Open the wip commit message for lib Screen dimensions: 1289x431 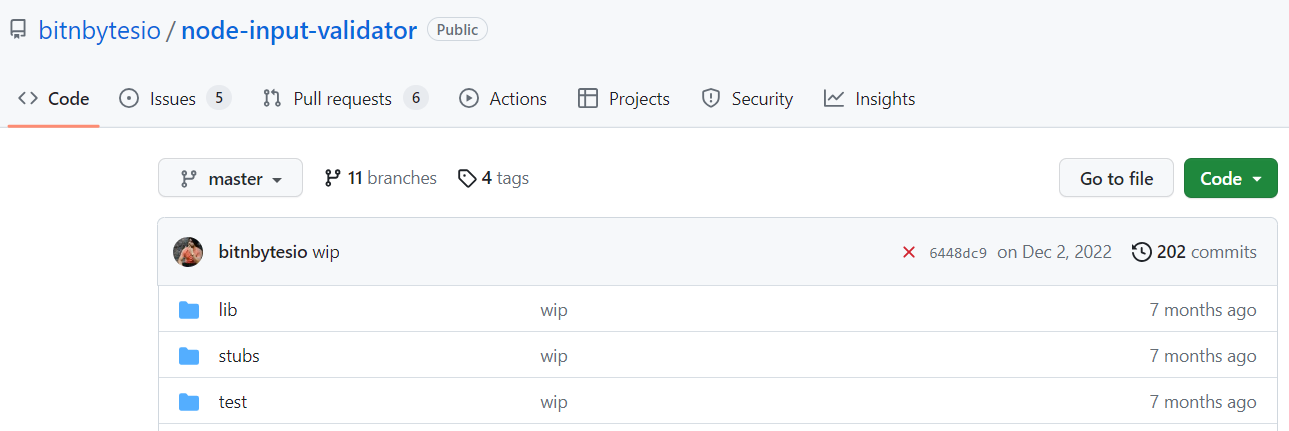click(554, 310)
